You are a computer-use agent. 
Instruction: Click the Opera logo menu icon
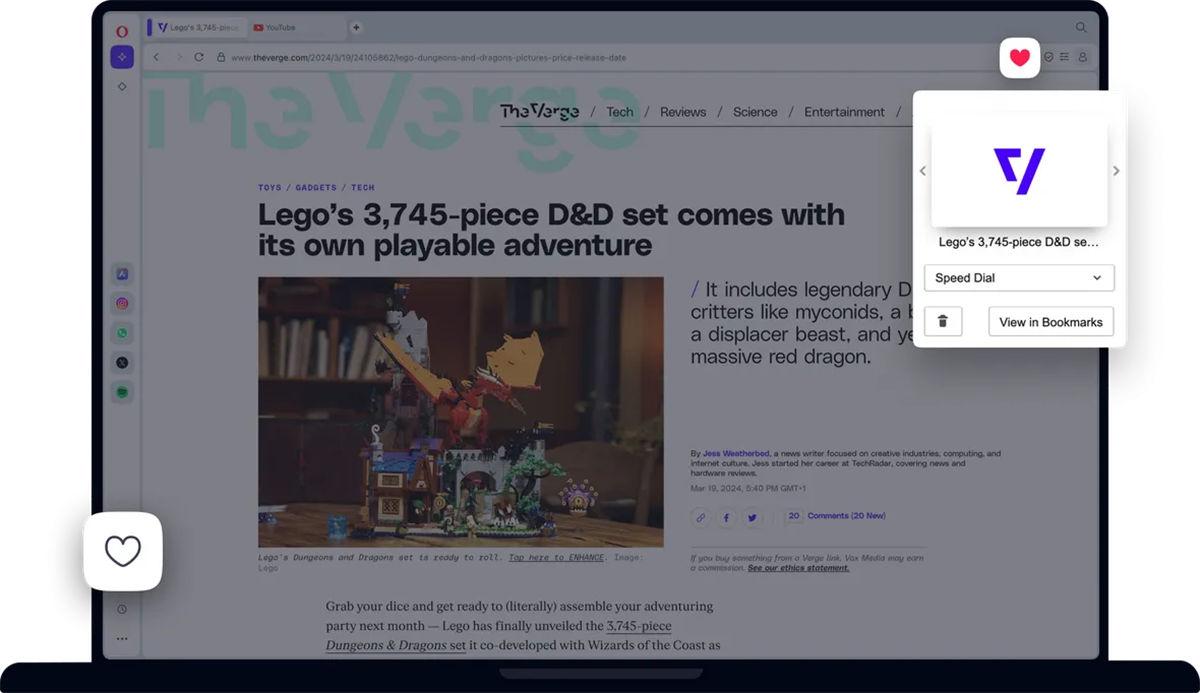[x=122, y=31]
